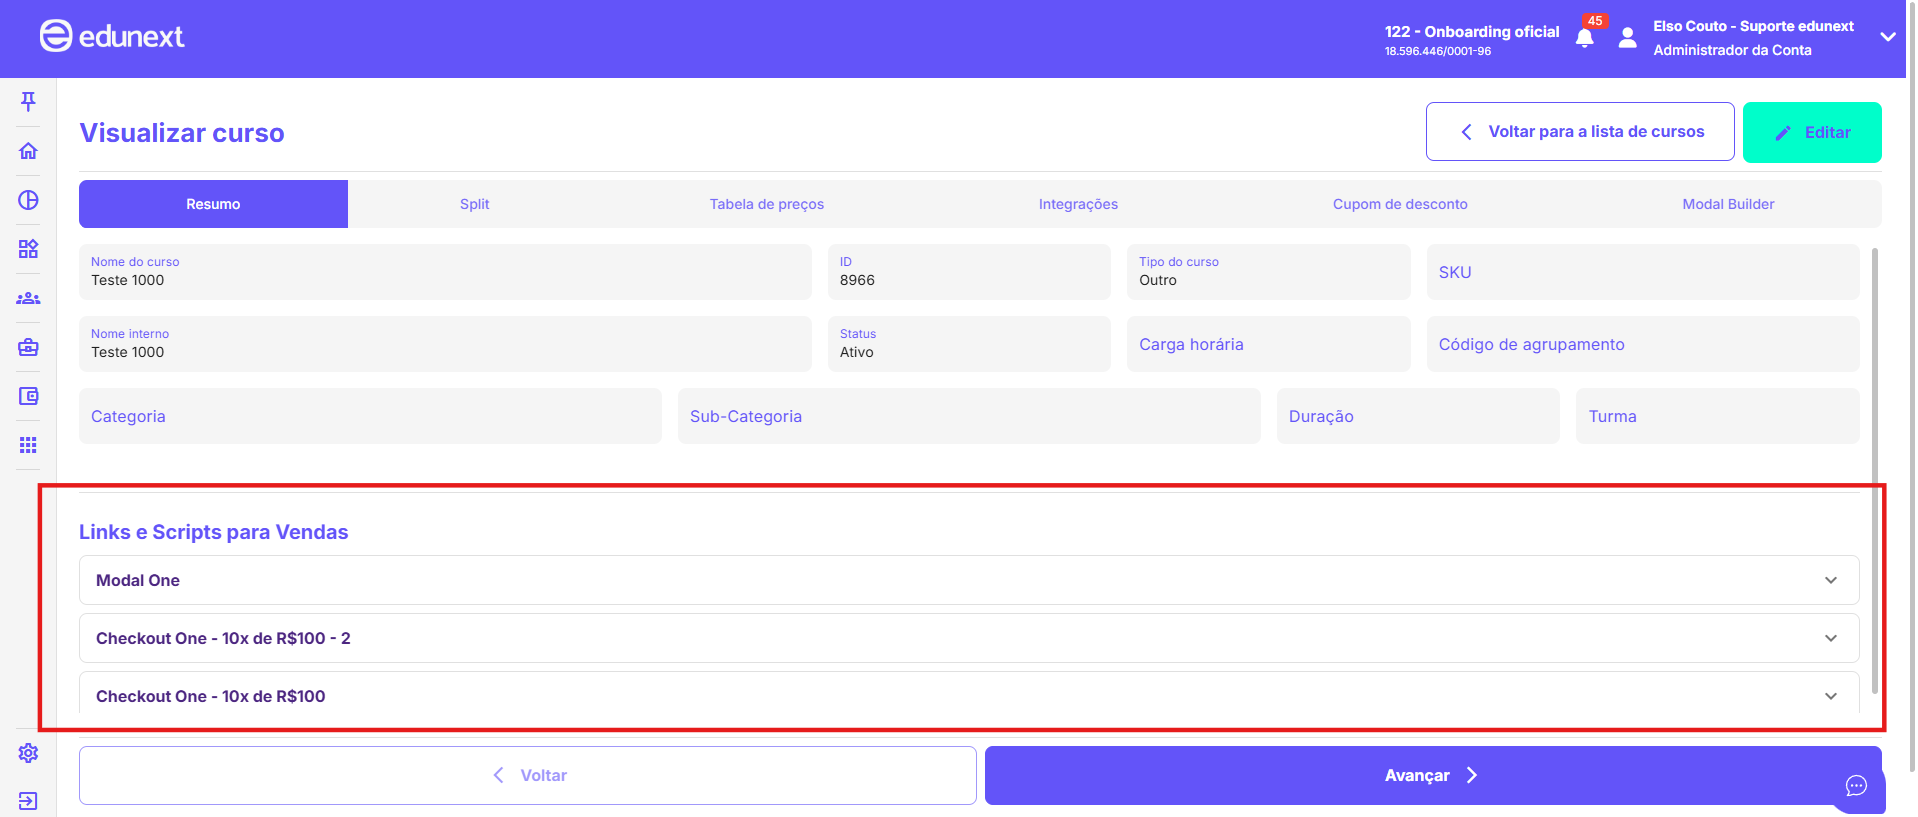Click the logout icon at sidebar bottom
Image resolution: width=1918 pixels, height=817 pixels.
[x=28, y=801]
